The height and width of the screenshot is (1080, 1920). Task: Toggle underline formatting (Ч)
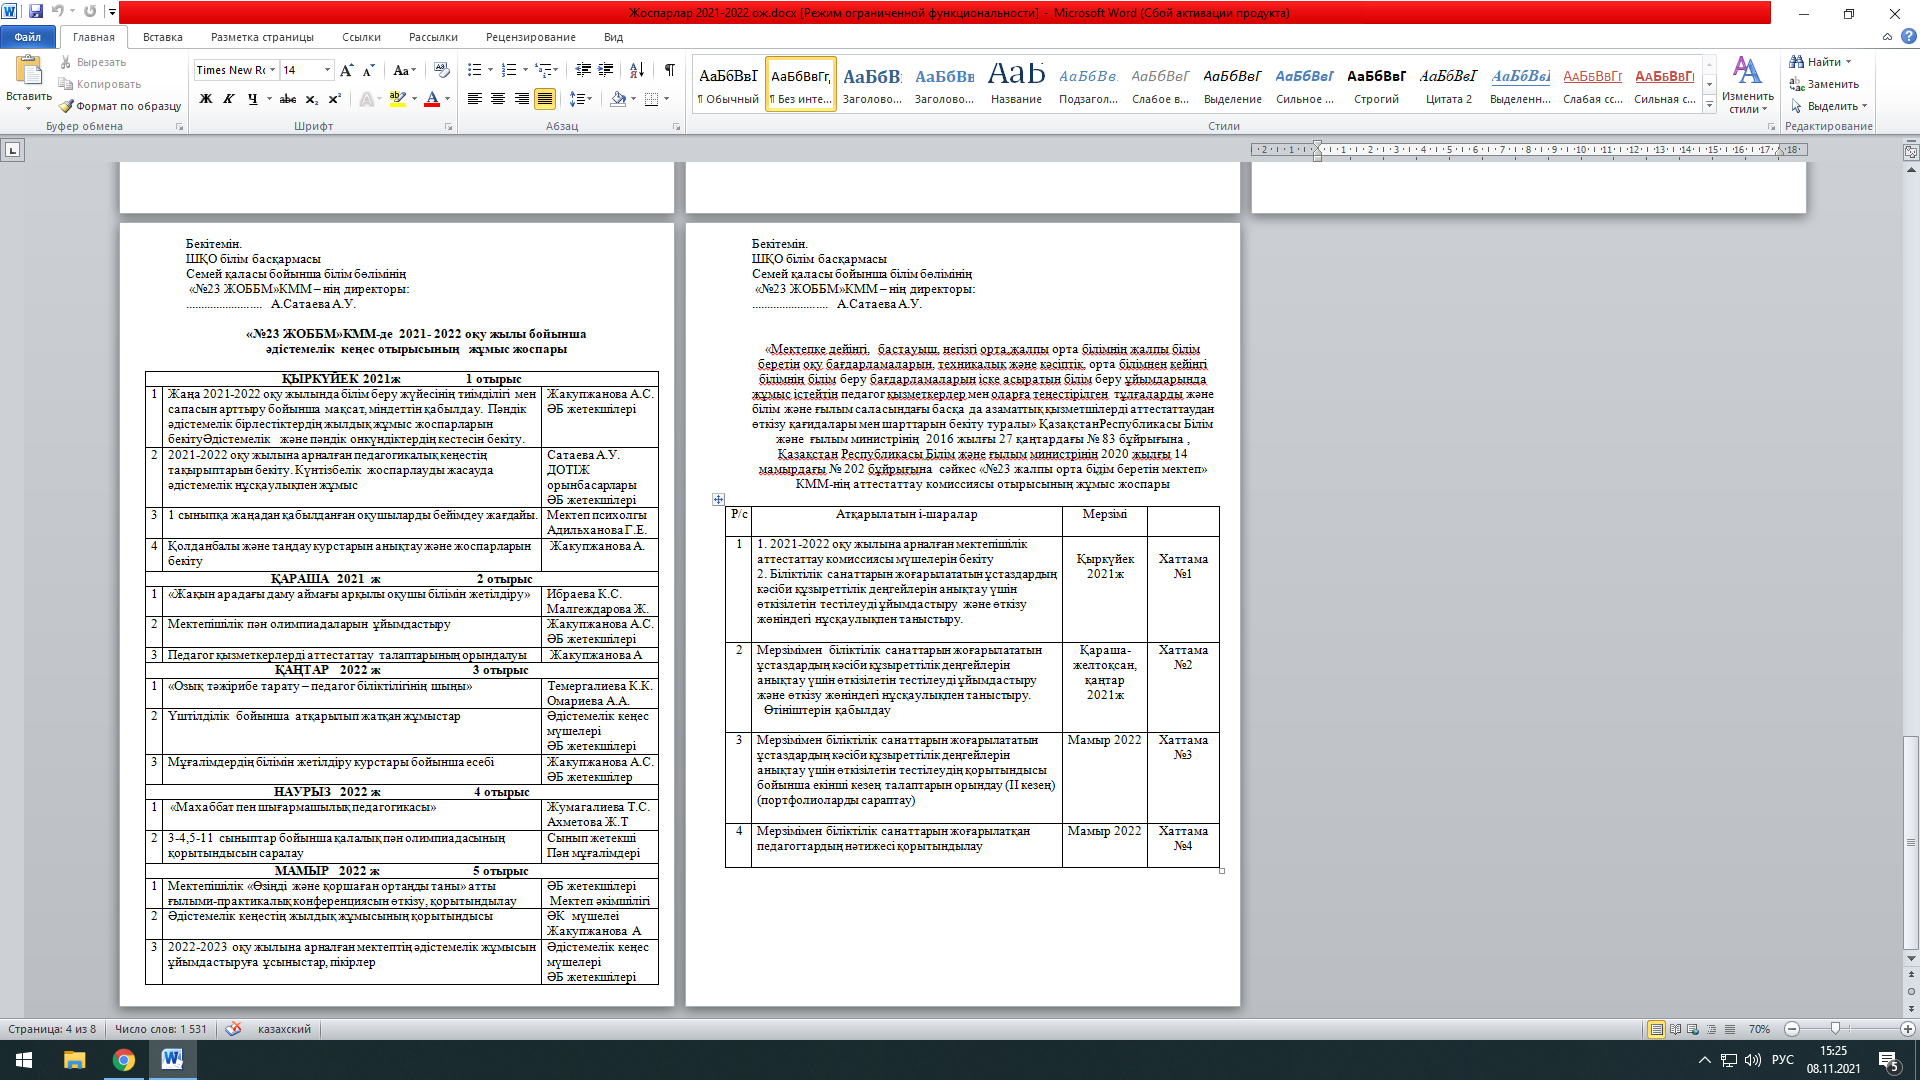(x=252, y=99)
